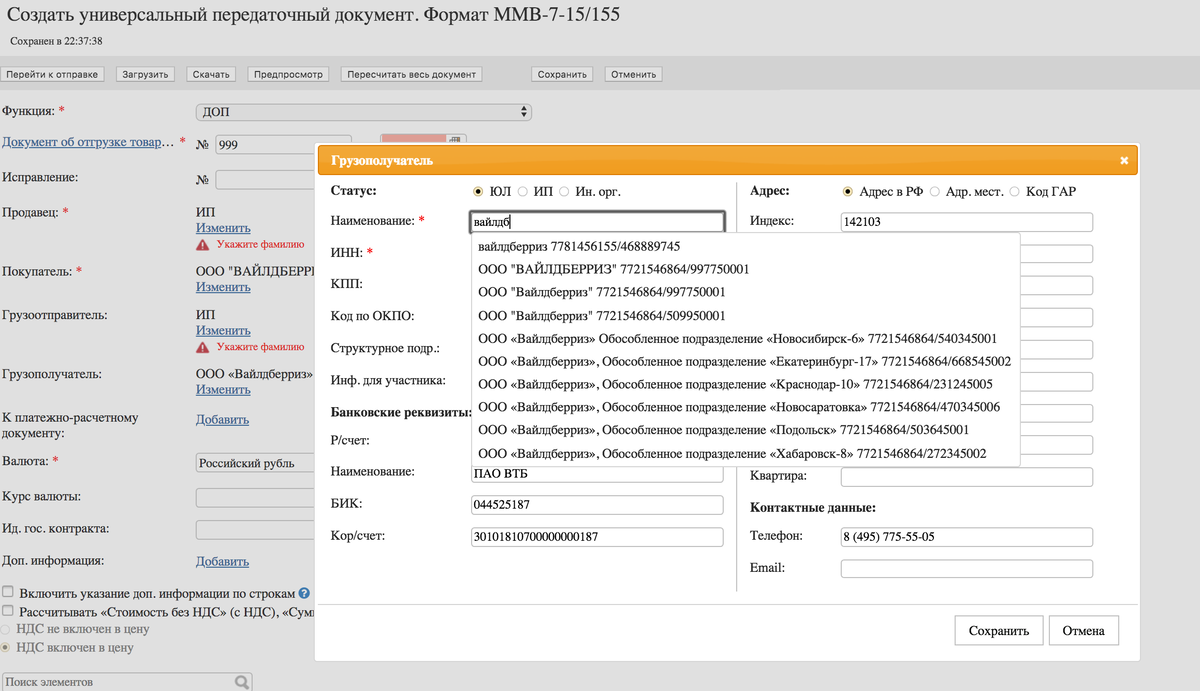Select the ИП status radio button
This screenshot has width=1200, height=691.
[x=522, y=191]
